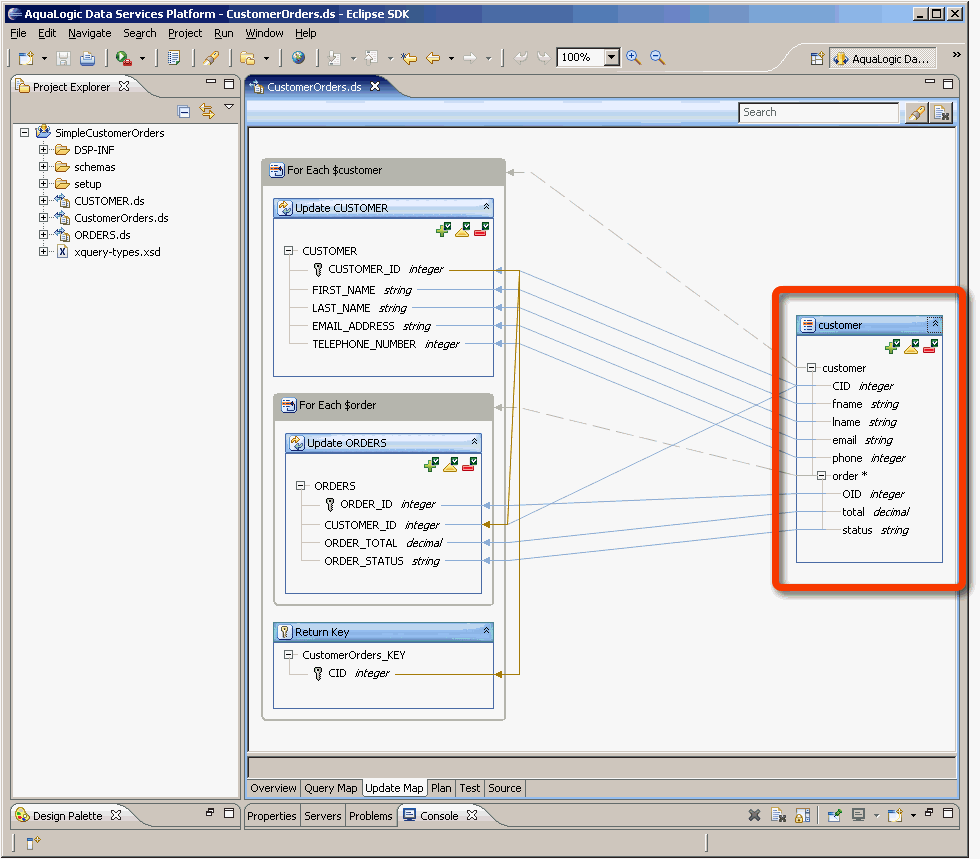Click the Save toolbar icon
The height and width of the screenshot is (859, 980).
coord(63,58)
